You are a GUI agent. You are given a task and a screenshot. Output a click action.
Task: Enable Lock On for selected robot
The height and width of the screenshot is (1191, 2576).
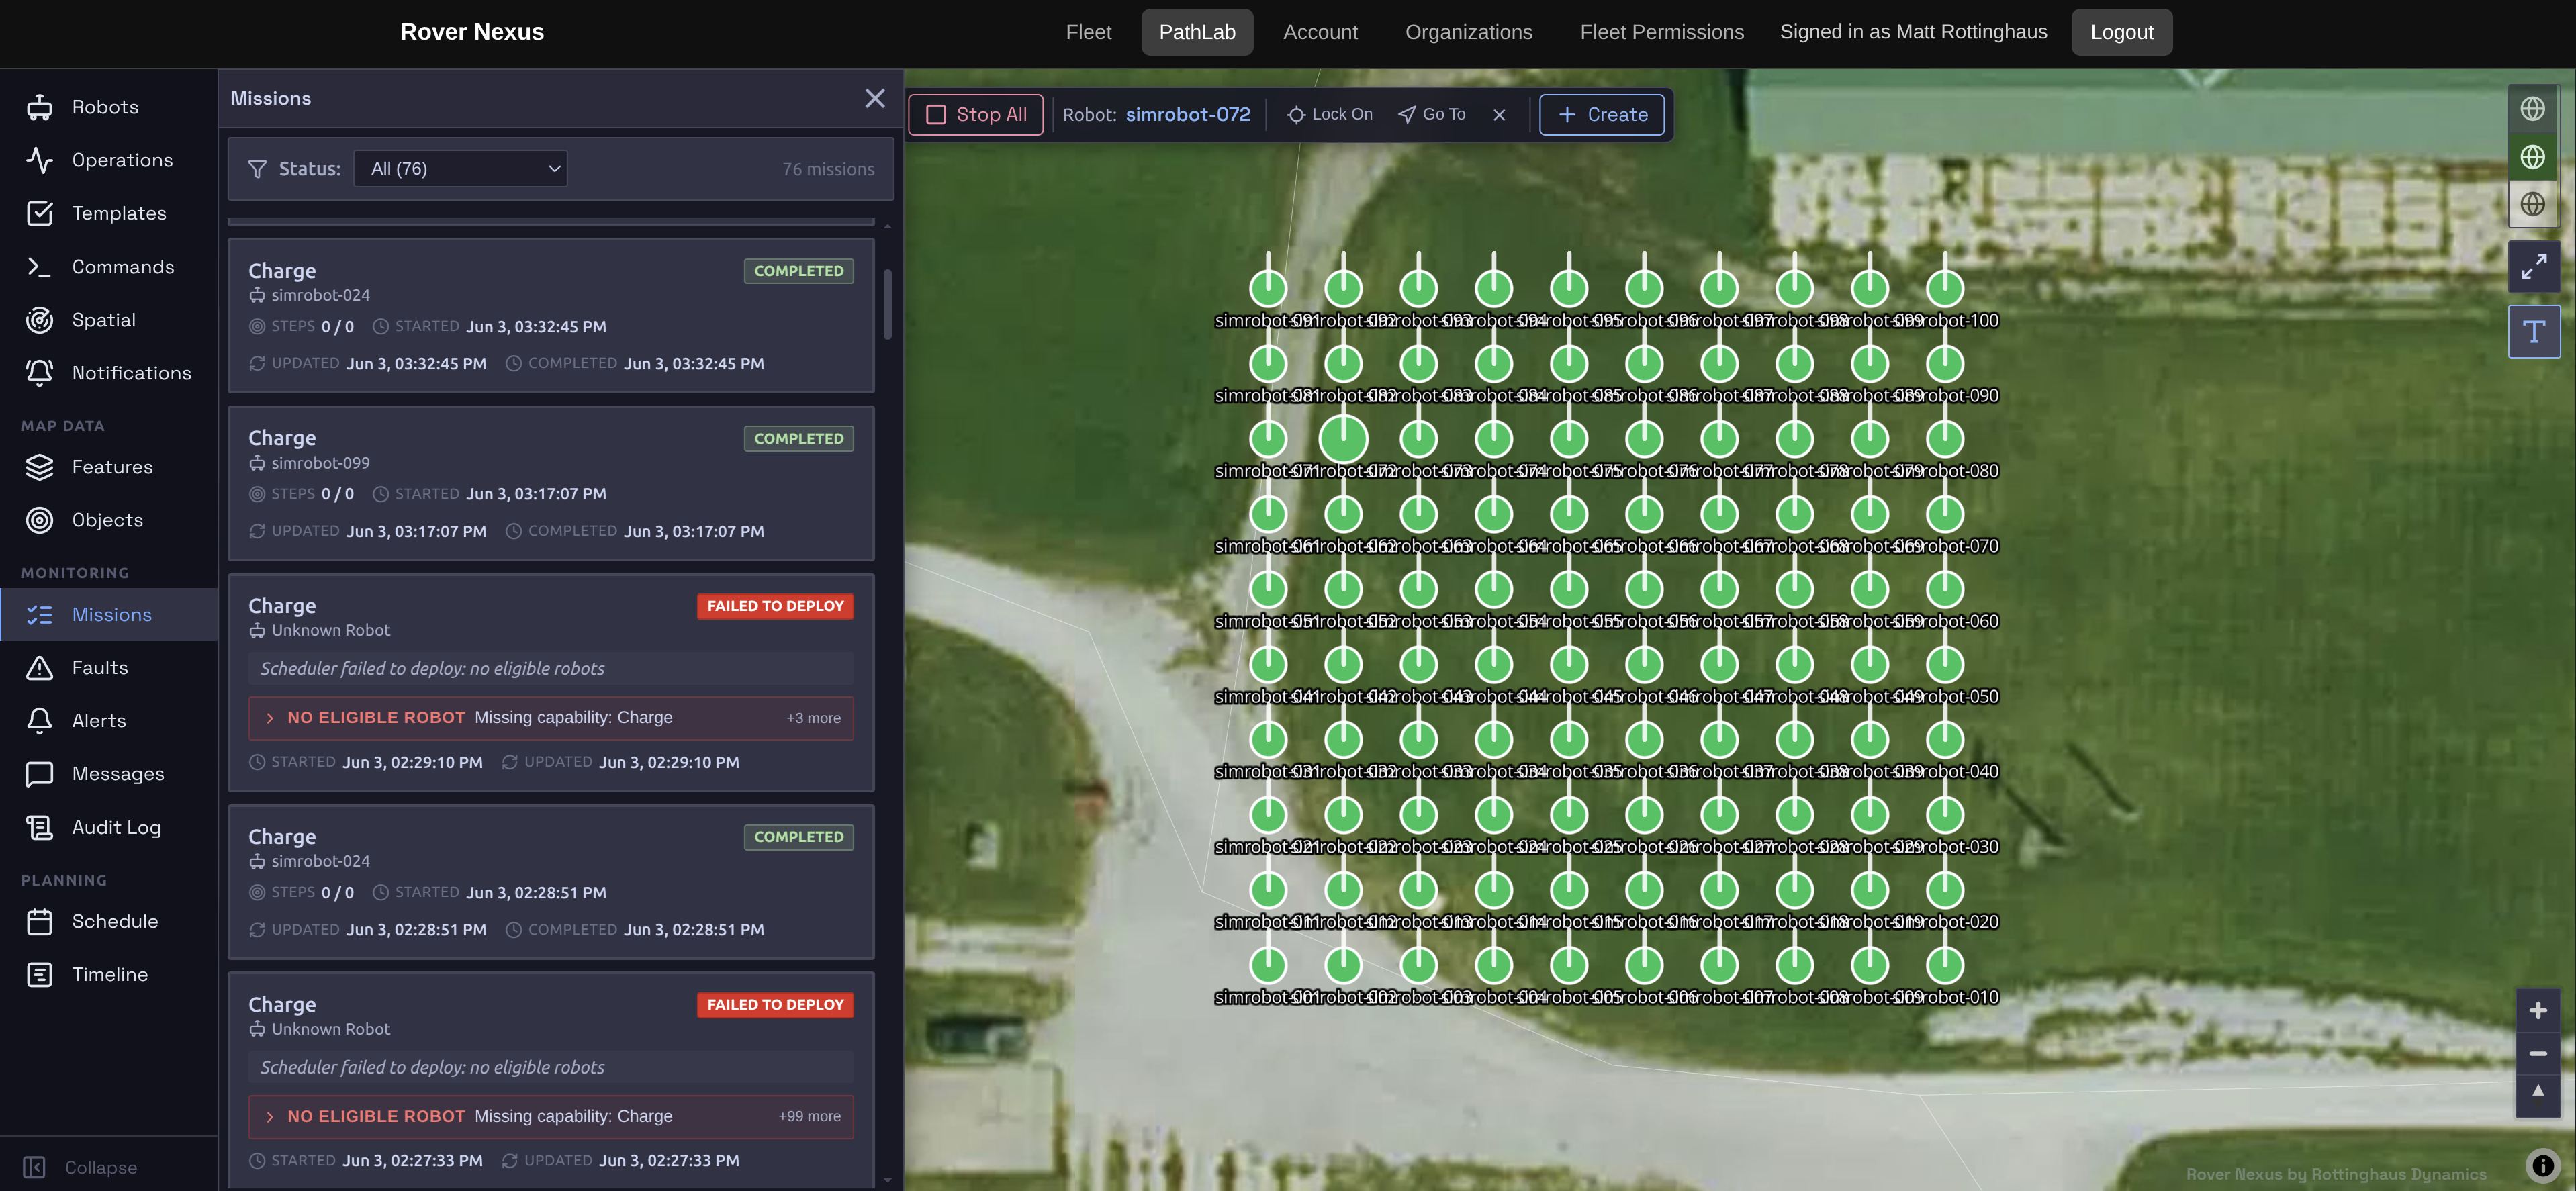pyautogui.click(x=1329, y=115)
